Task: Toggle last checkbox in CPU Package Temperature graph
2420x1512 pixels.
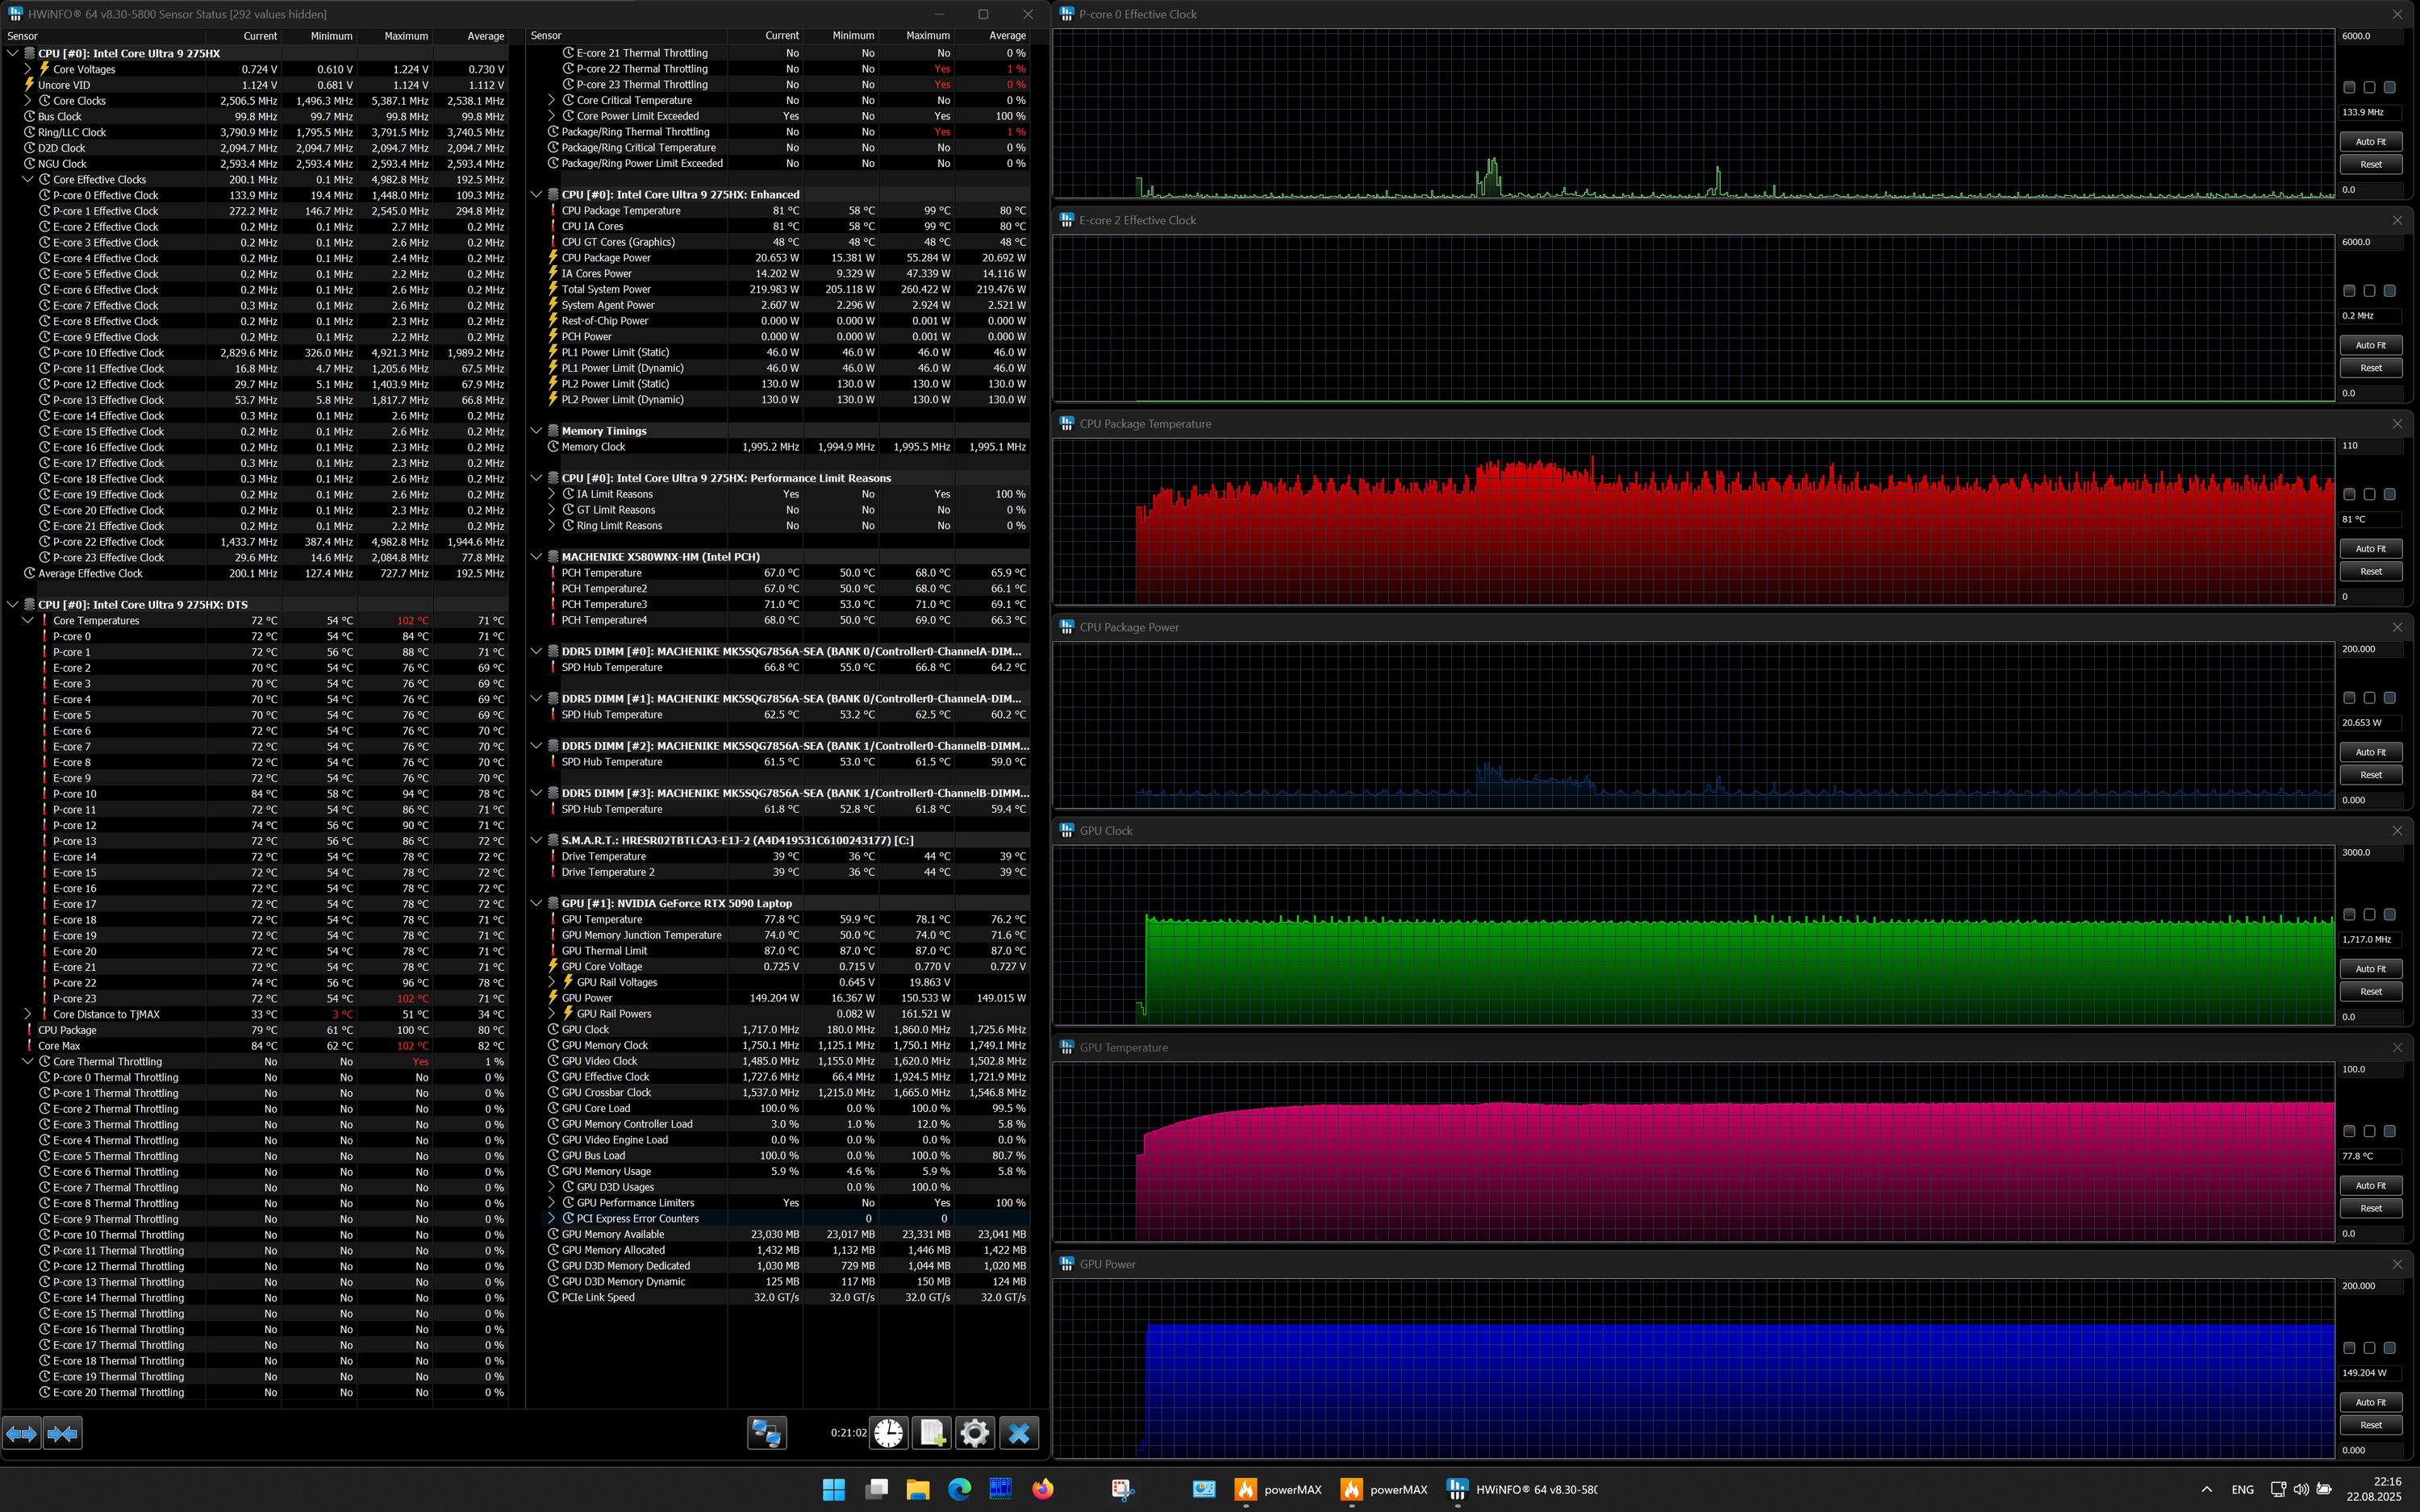Action: 2389,494
